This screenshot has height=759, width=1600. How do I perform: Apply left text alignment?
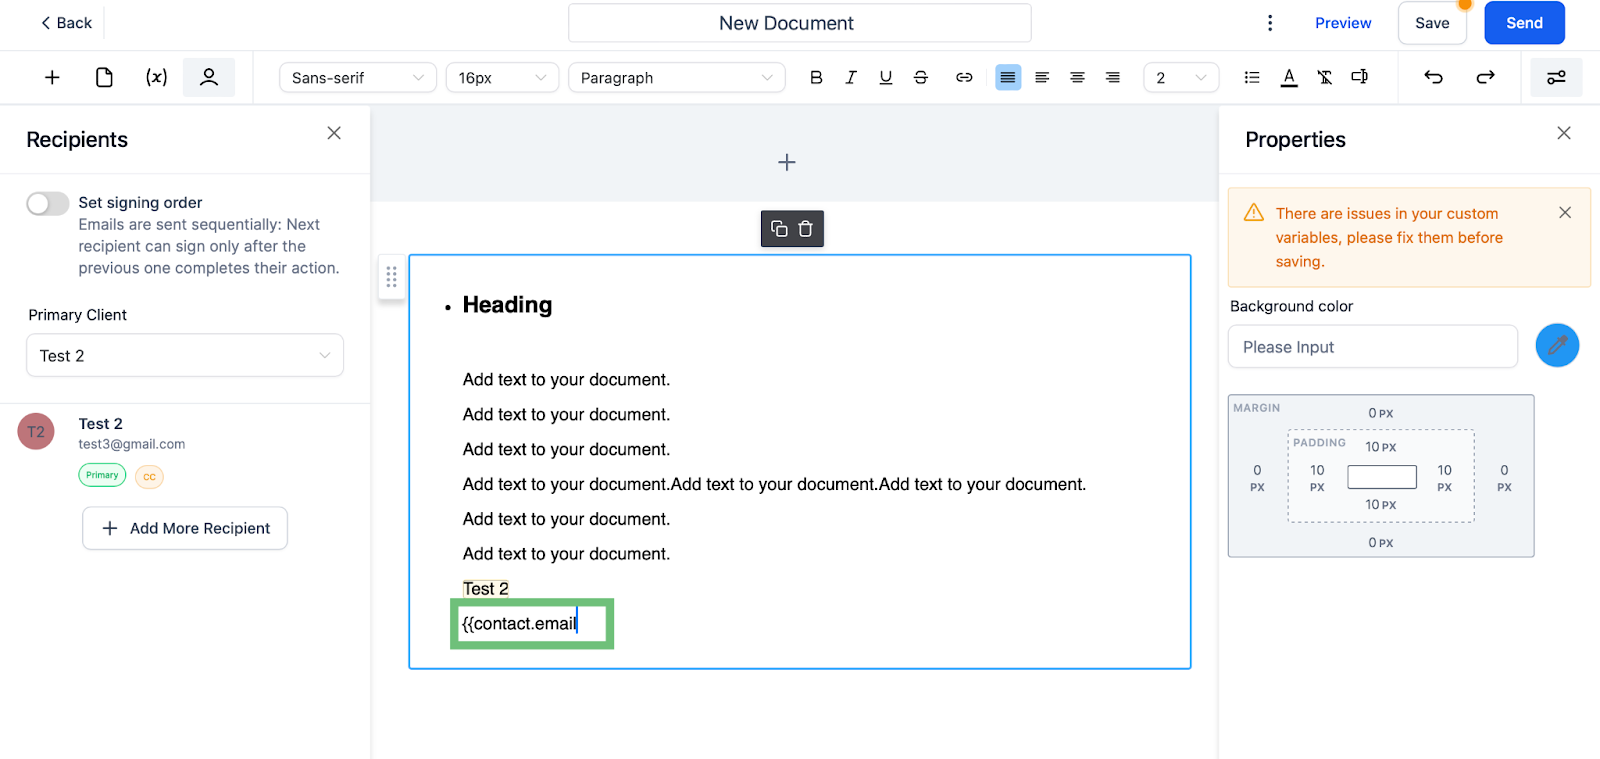coord(1042,77)
